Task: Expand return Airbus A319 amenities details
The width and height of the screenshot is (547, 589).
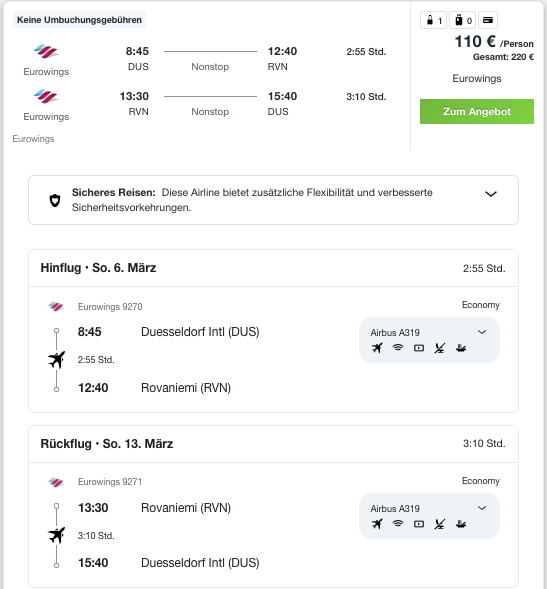Action: coord(482,508)
